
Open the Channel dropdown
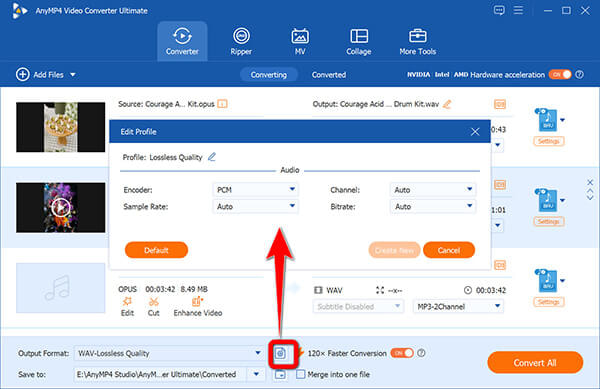pyautogui.click(x=433, y=190)
